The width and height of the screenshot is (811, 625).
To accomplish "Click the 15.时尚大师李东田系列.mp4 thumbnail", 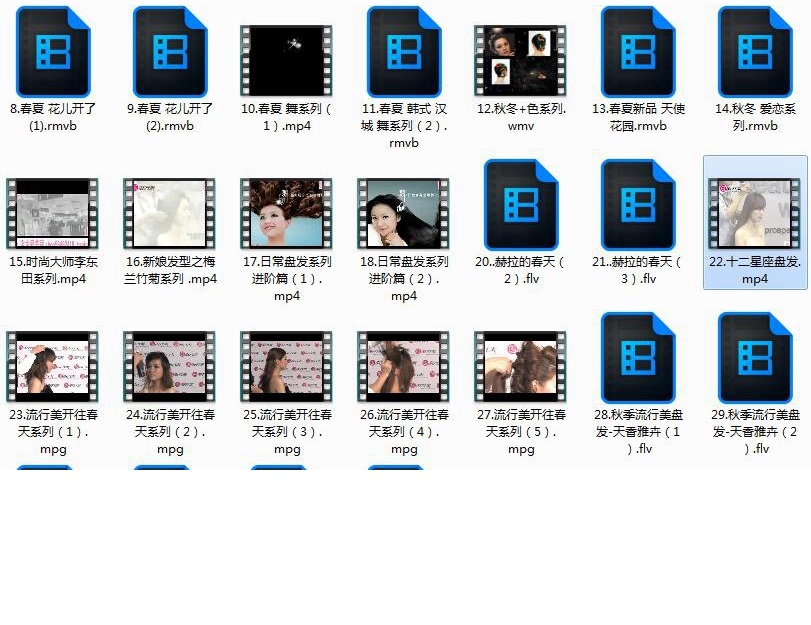I will (x=52, y=213).
